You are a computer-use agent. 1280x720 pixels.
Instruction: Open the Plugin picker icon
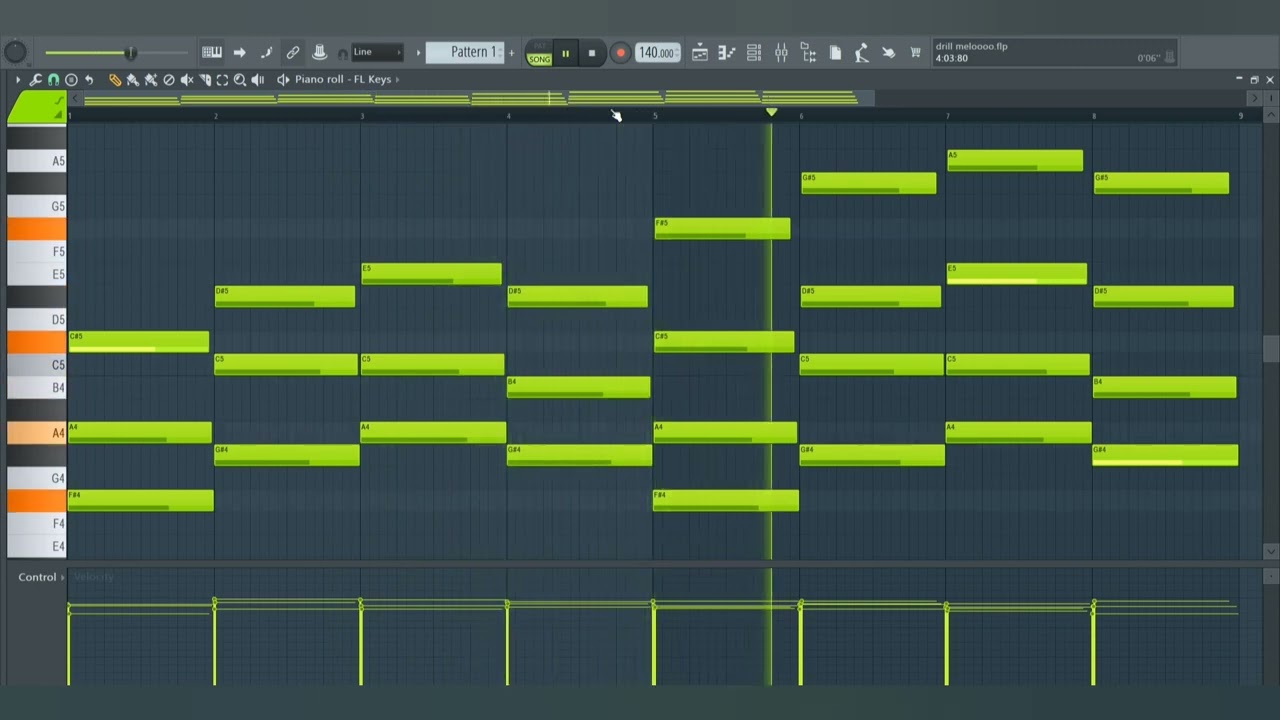(888, 53)
